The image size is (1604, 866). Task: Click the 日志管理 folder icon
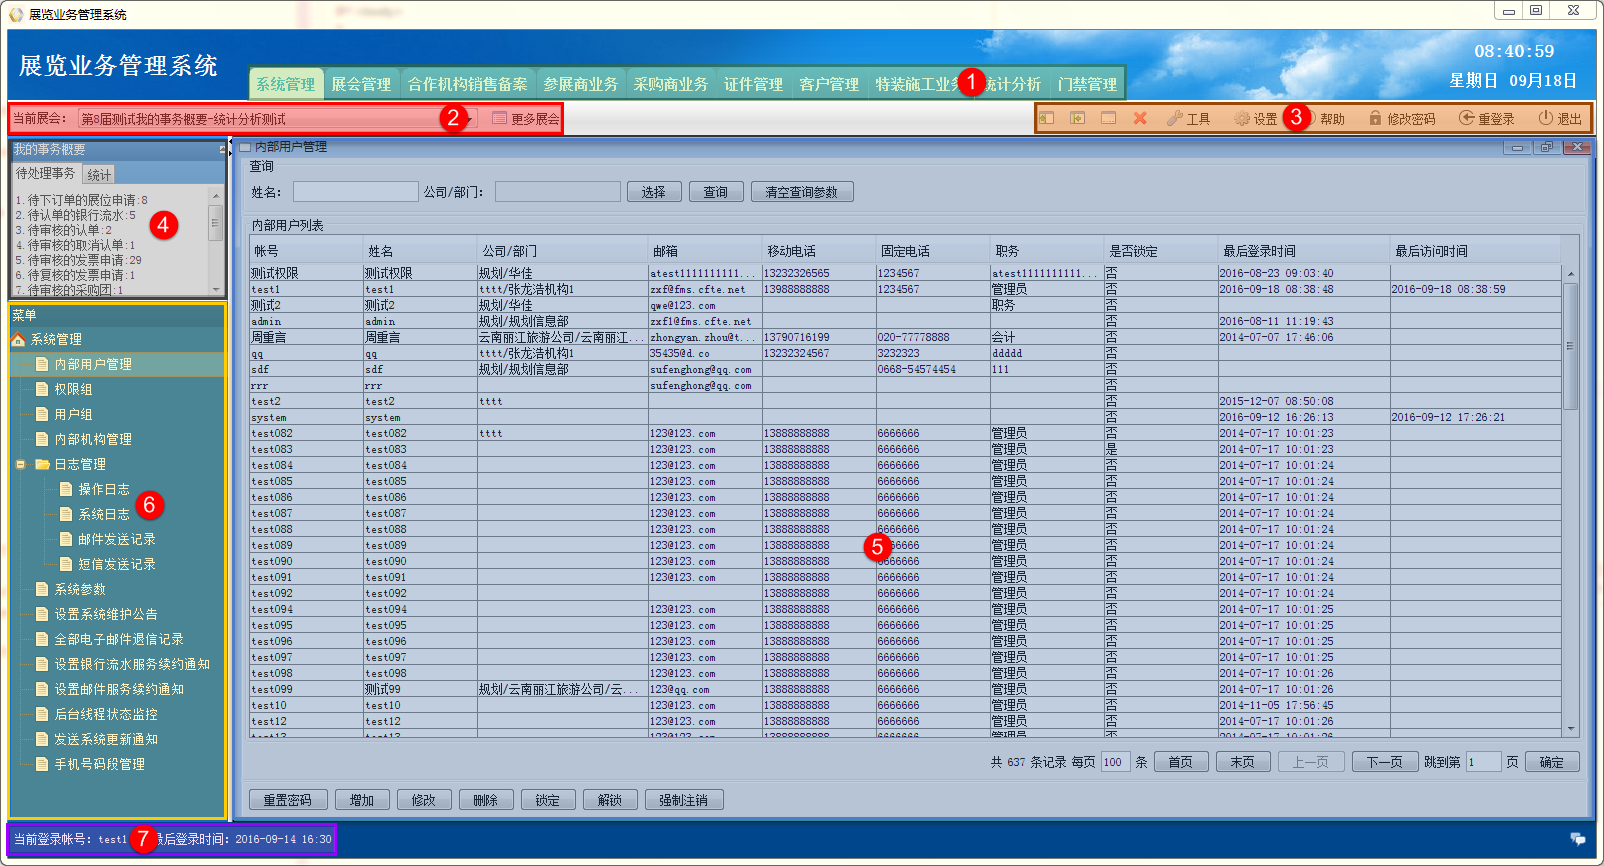[43, 464]
